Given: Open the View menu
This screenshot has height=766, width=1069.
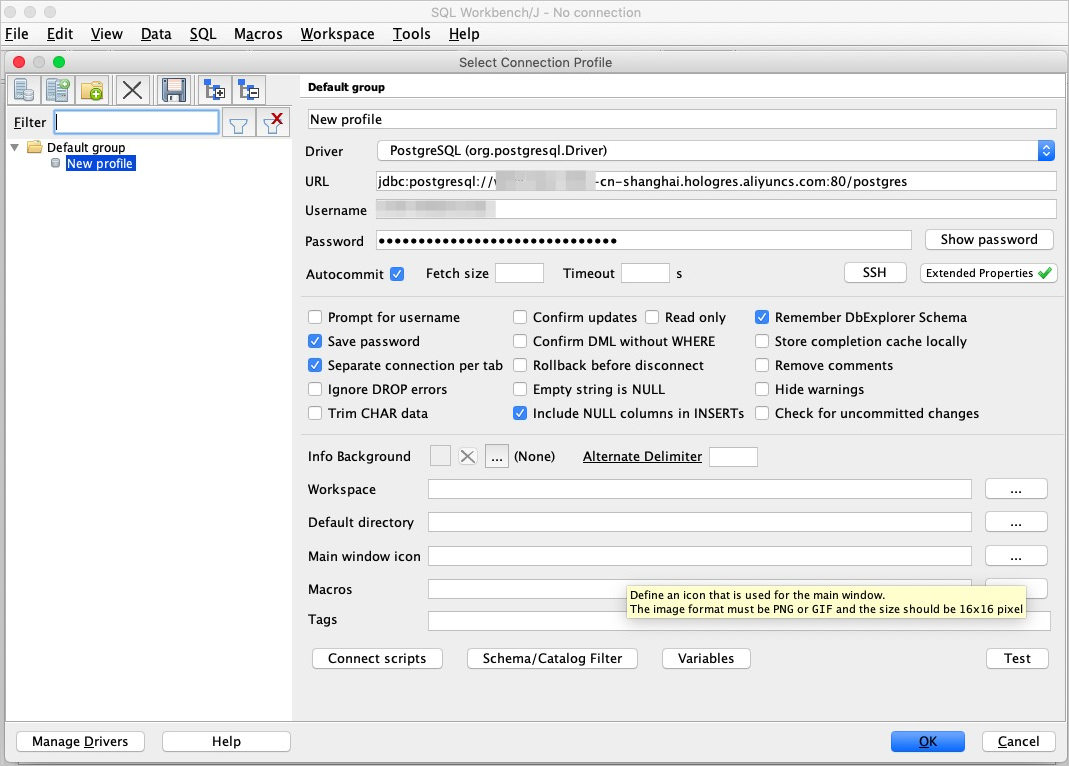Looking at the screenshot, I should (107, 34).
